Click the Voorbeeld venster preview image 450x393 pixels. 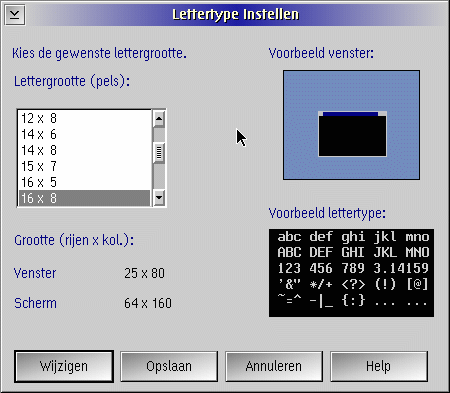tap(351, 125)
